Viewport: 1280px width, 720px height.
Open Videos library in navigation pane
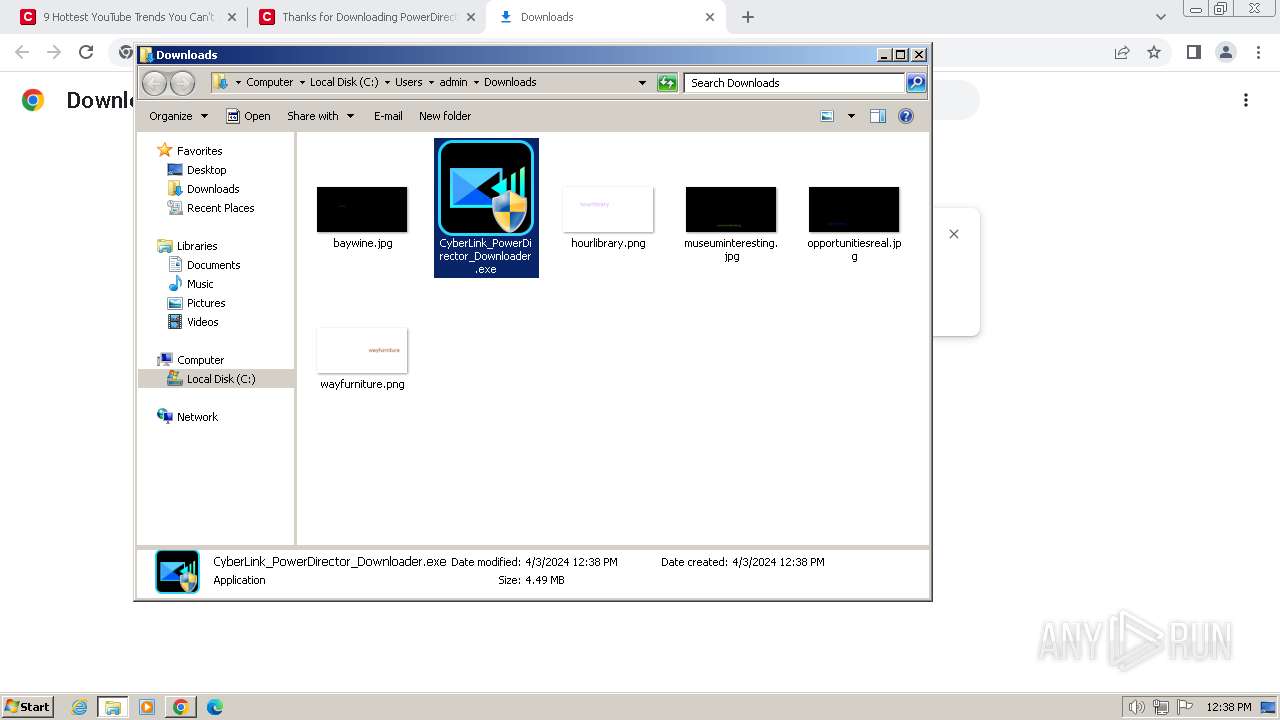[x=202, y=322]
